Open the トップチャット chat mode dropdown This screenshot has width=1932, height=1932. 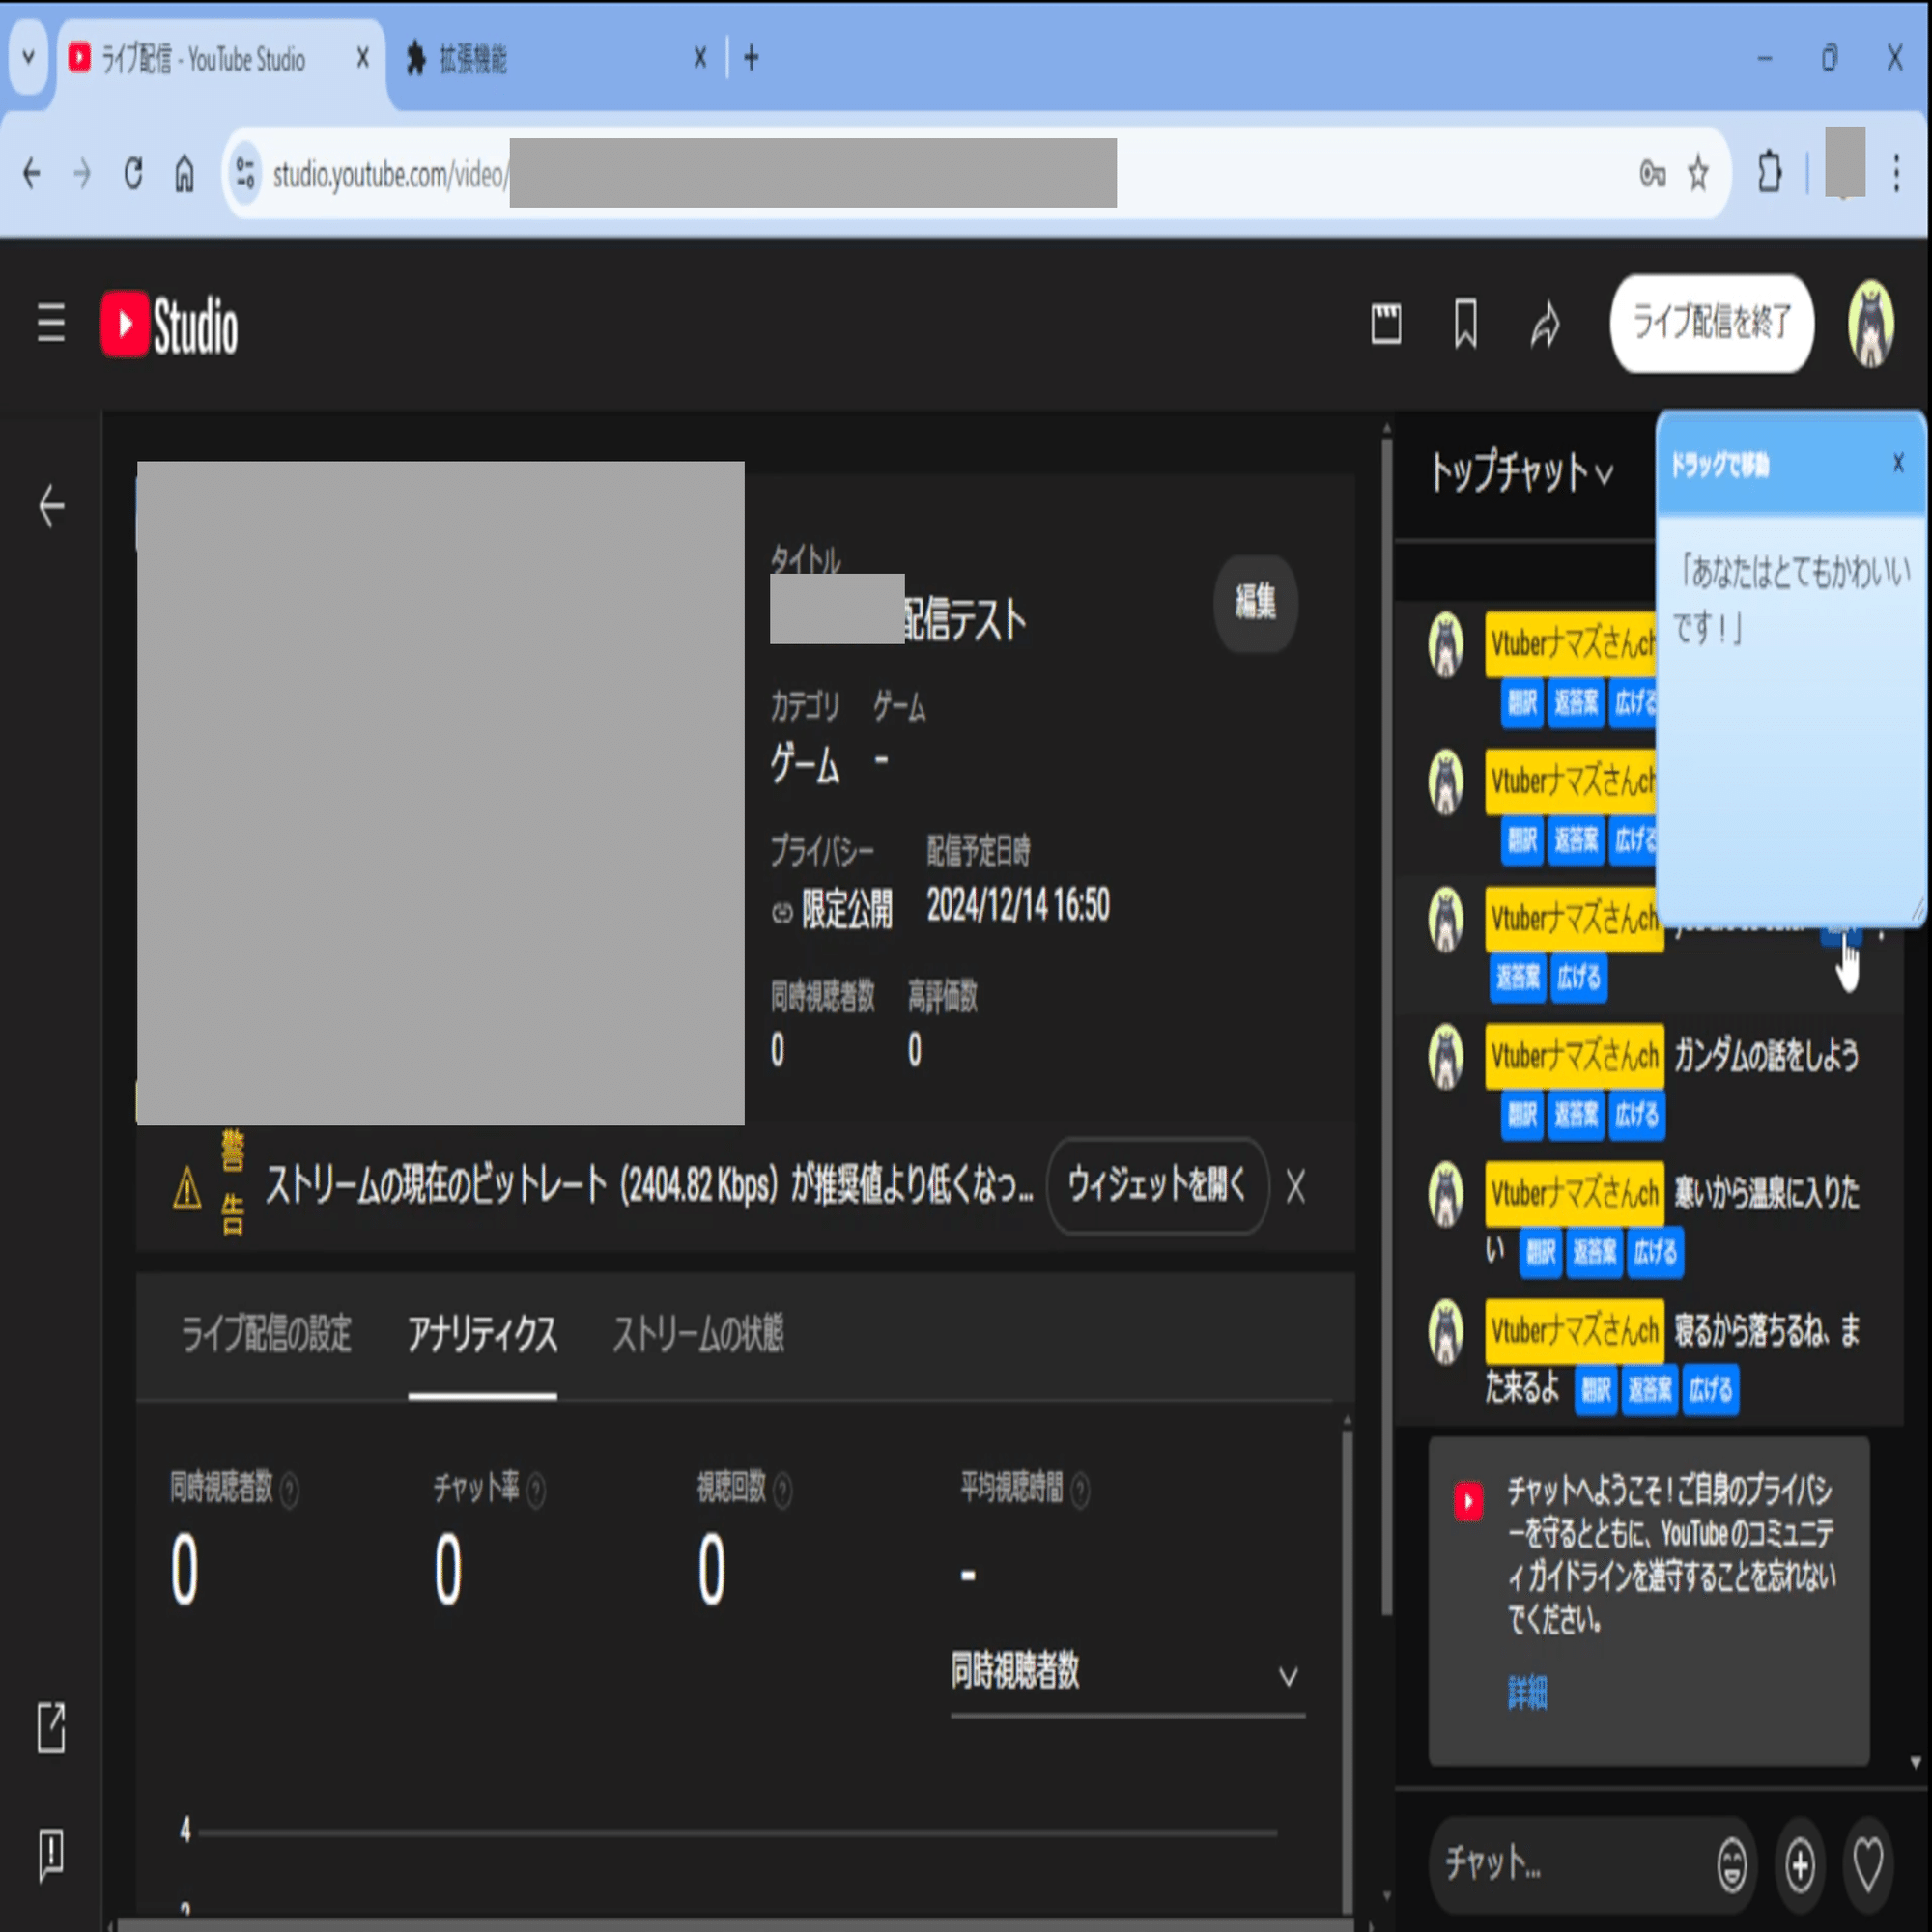[1521, 475]
